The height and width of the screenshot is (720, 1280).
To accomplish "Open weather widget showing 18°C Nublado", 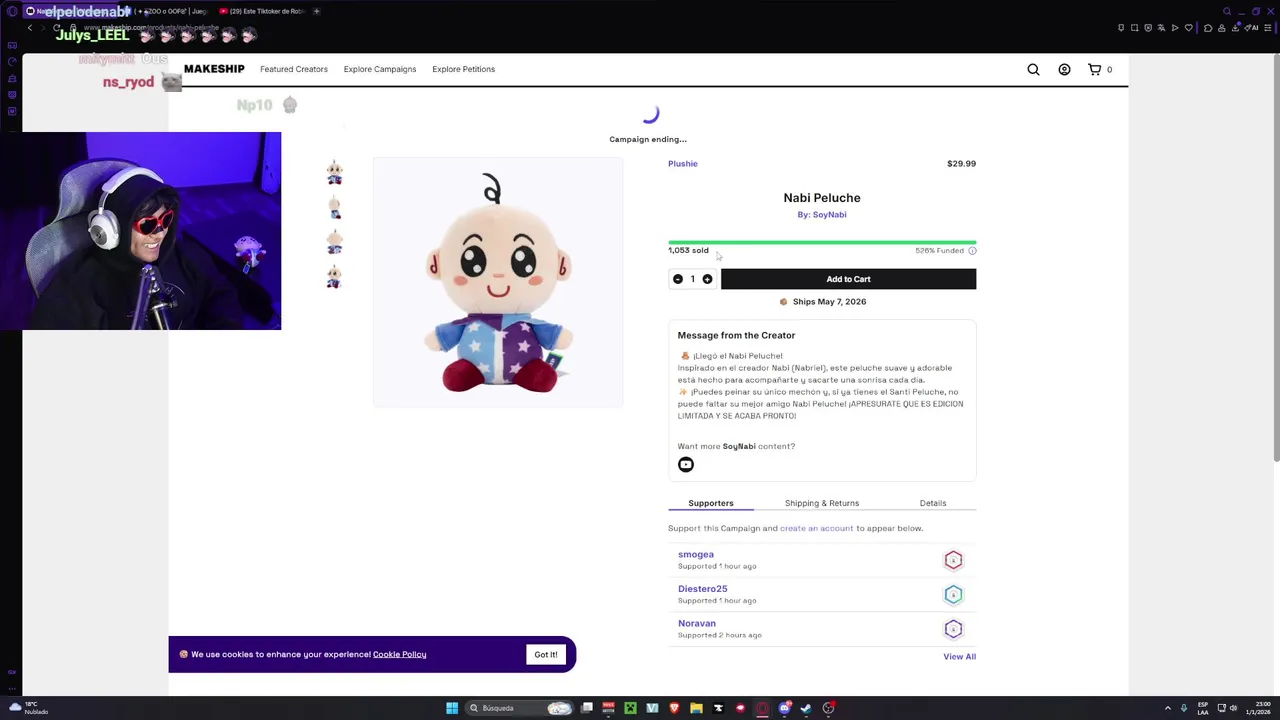I will 28,708.
